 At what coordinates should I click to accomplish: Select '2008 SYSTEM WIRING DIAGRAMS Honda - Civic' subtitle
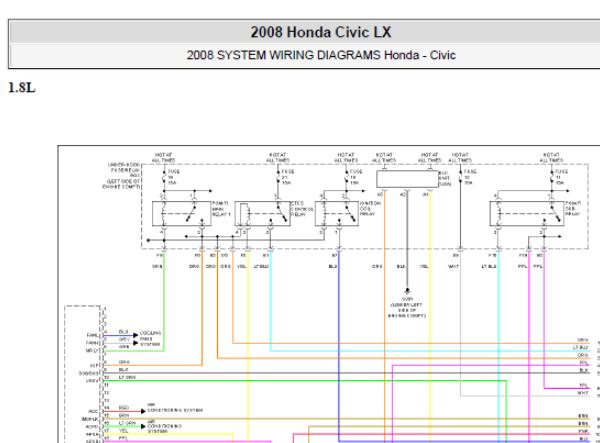pyautogui.click(x=321, y=55)
